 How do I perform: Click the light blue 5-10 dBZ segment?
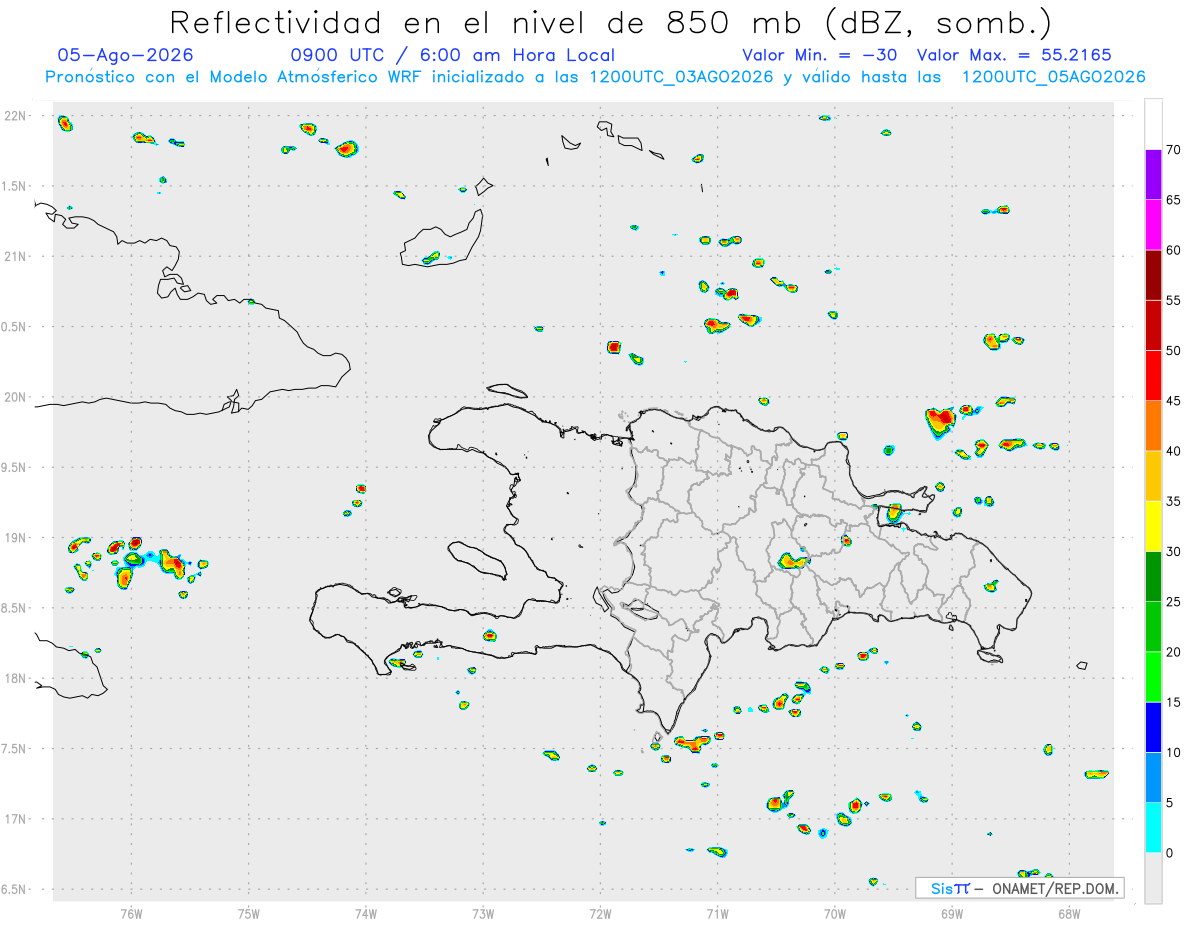pos(1153,778)
